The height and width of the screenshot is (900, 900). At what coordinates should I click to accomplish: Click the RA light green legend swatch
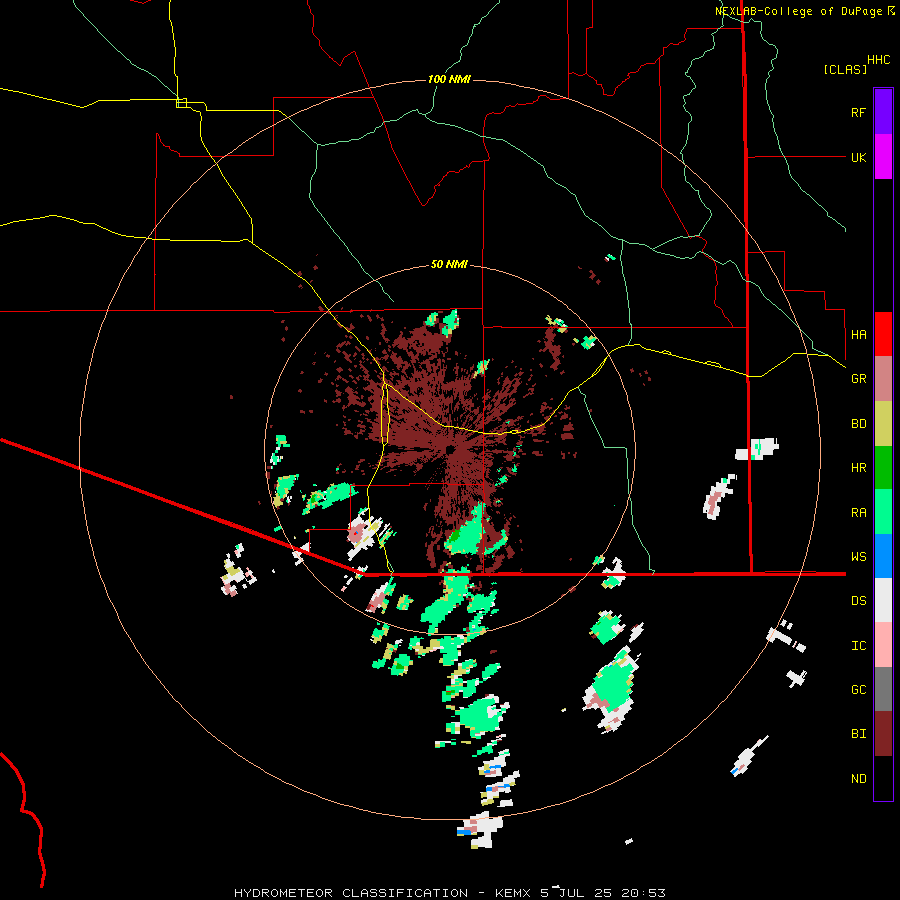tap(883, 512)
